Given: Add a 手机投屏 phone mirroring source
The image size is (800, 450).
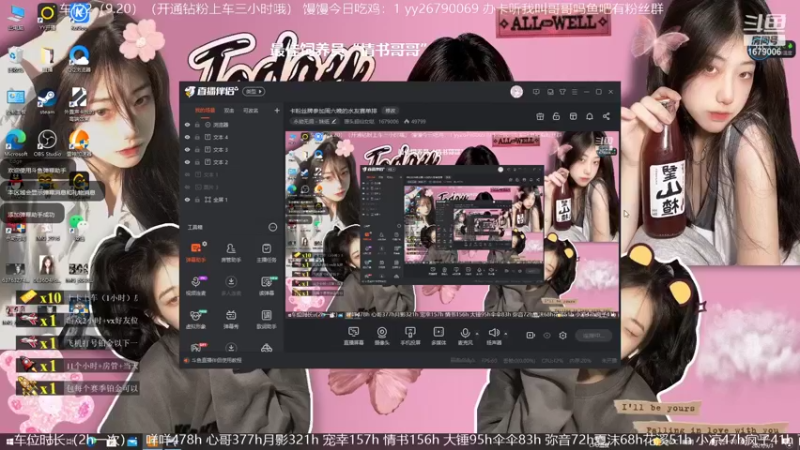Looking at the screenshot, I should click(410, 336).
